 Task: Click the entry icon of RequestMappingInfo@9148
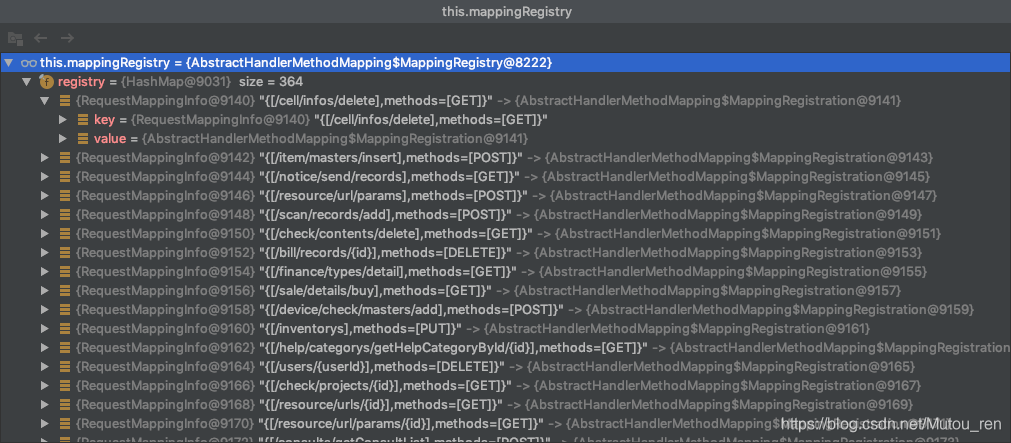click(x=65, y=215)
